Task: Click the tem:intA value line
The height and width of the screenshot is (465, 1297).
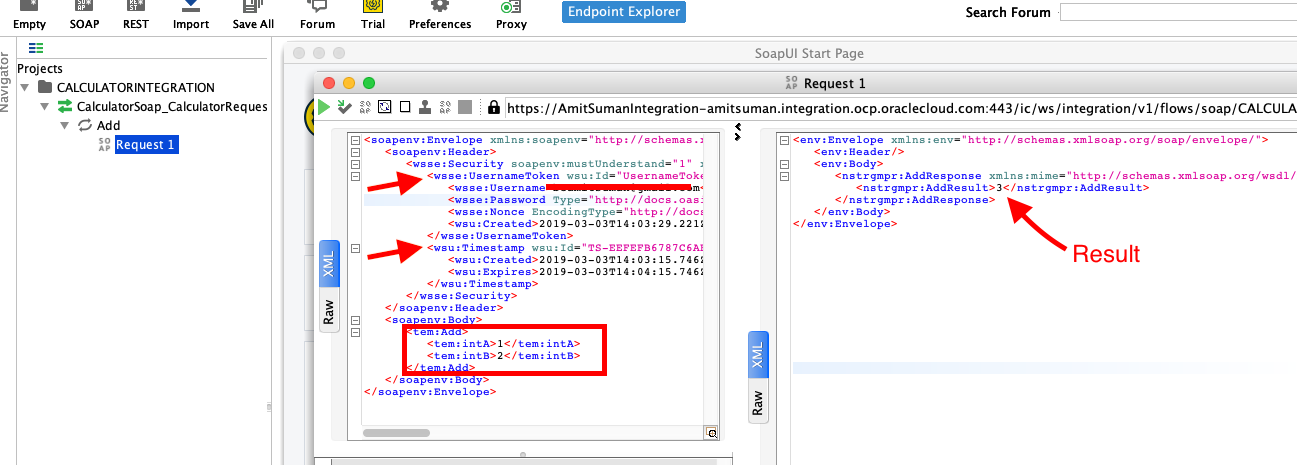Action: click(504, 343)
